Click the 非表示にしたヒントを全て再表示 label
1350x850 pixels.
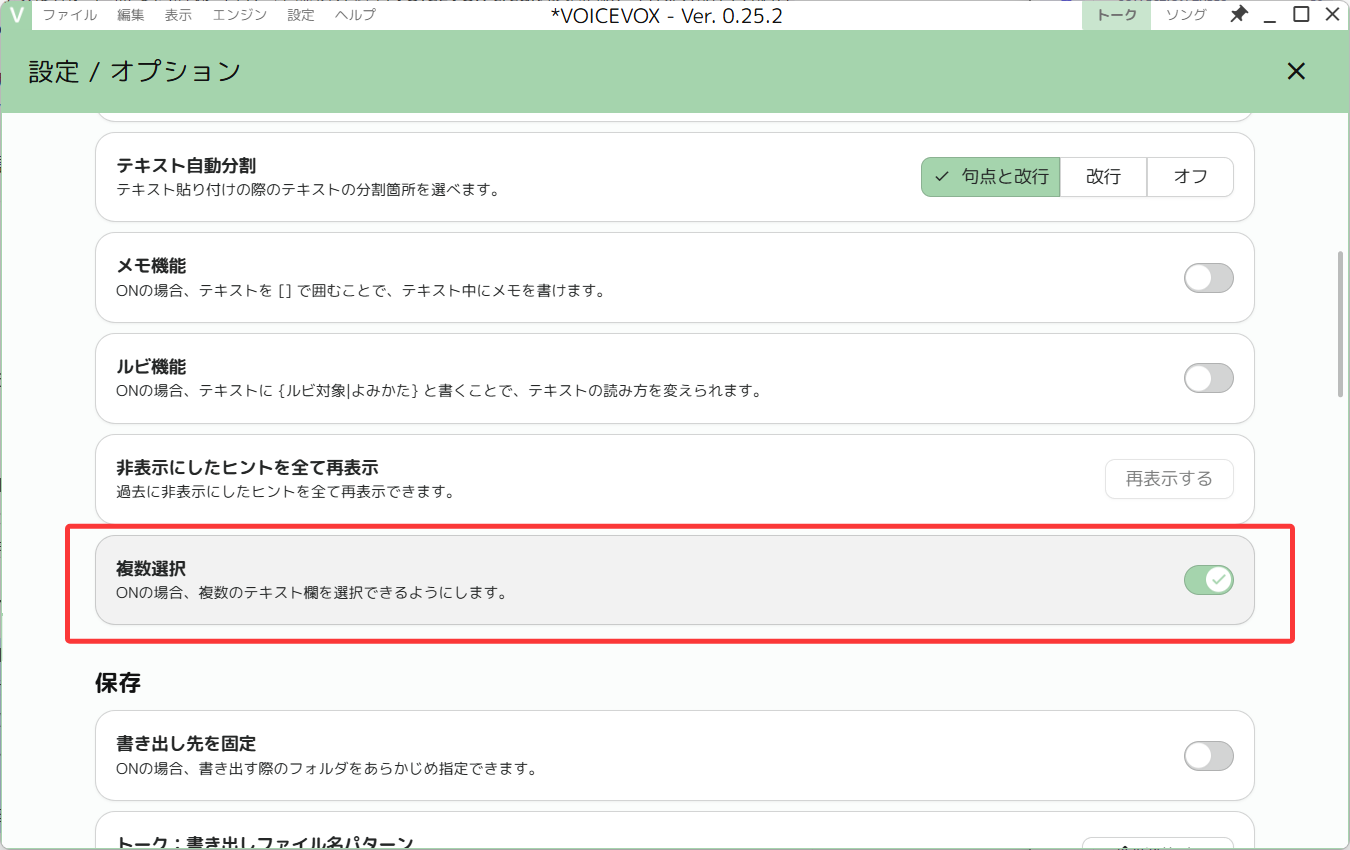(247, 467)
